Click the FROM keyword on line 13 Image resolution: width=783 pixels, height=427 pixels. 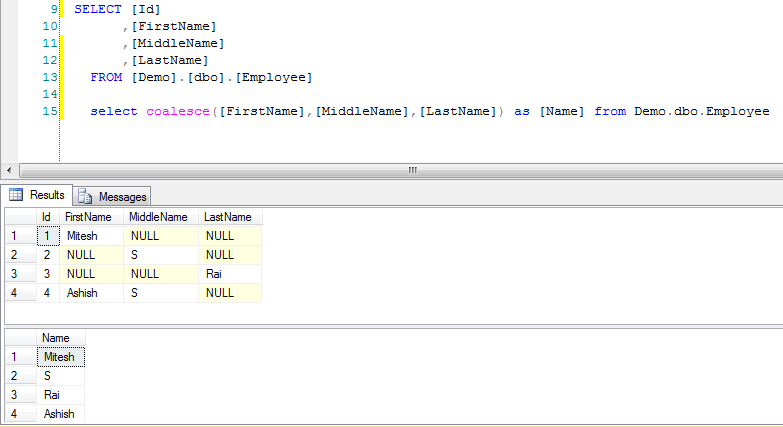pyautogui.click(x=106, y=77)
